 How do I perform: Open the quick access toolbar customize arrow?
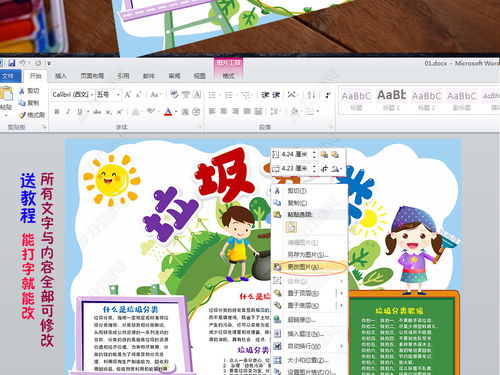coord(49,63)
